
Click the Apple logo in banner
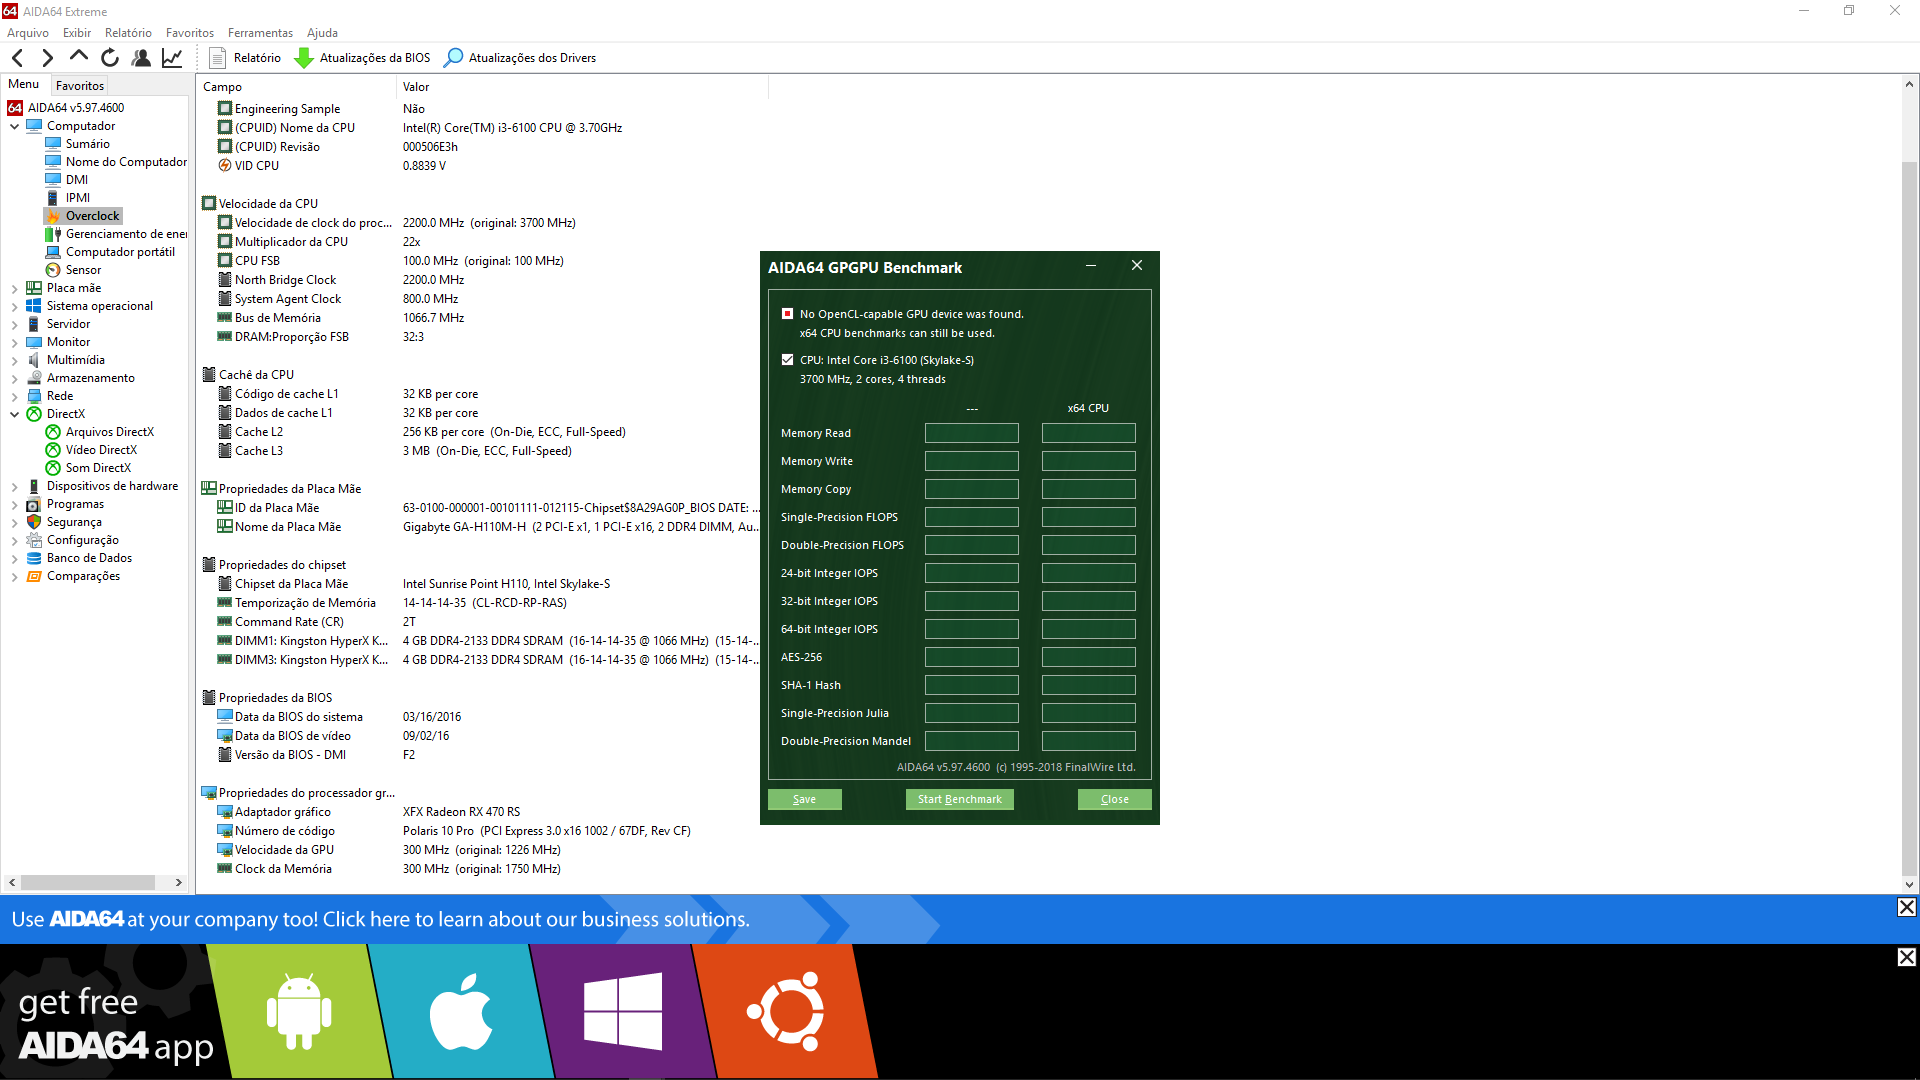pyautogui.click(x=461, y=1011)
